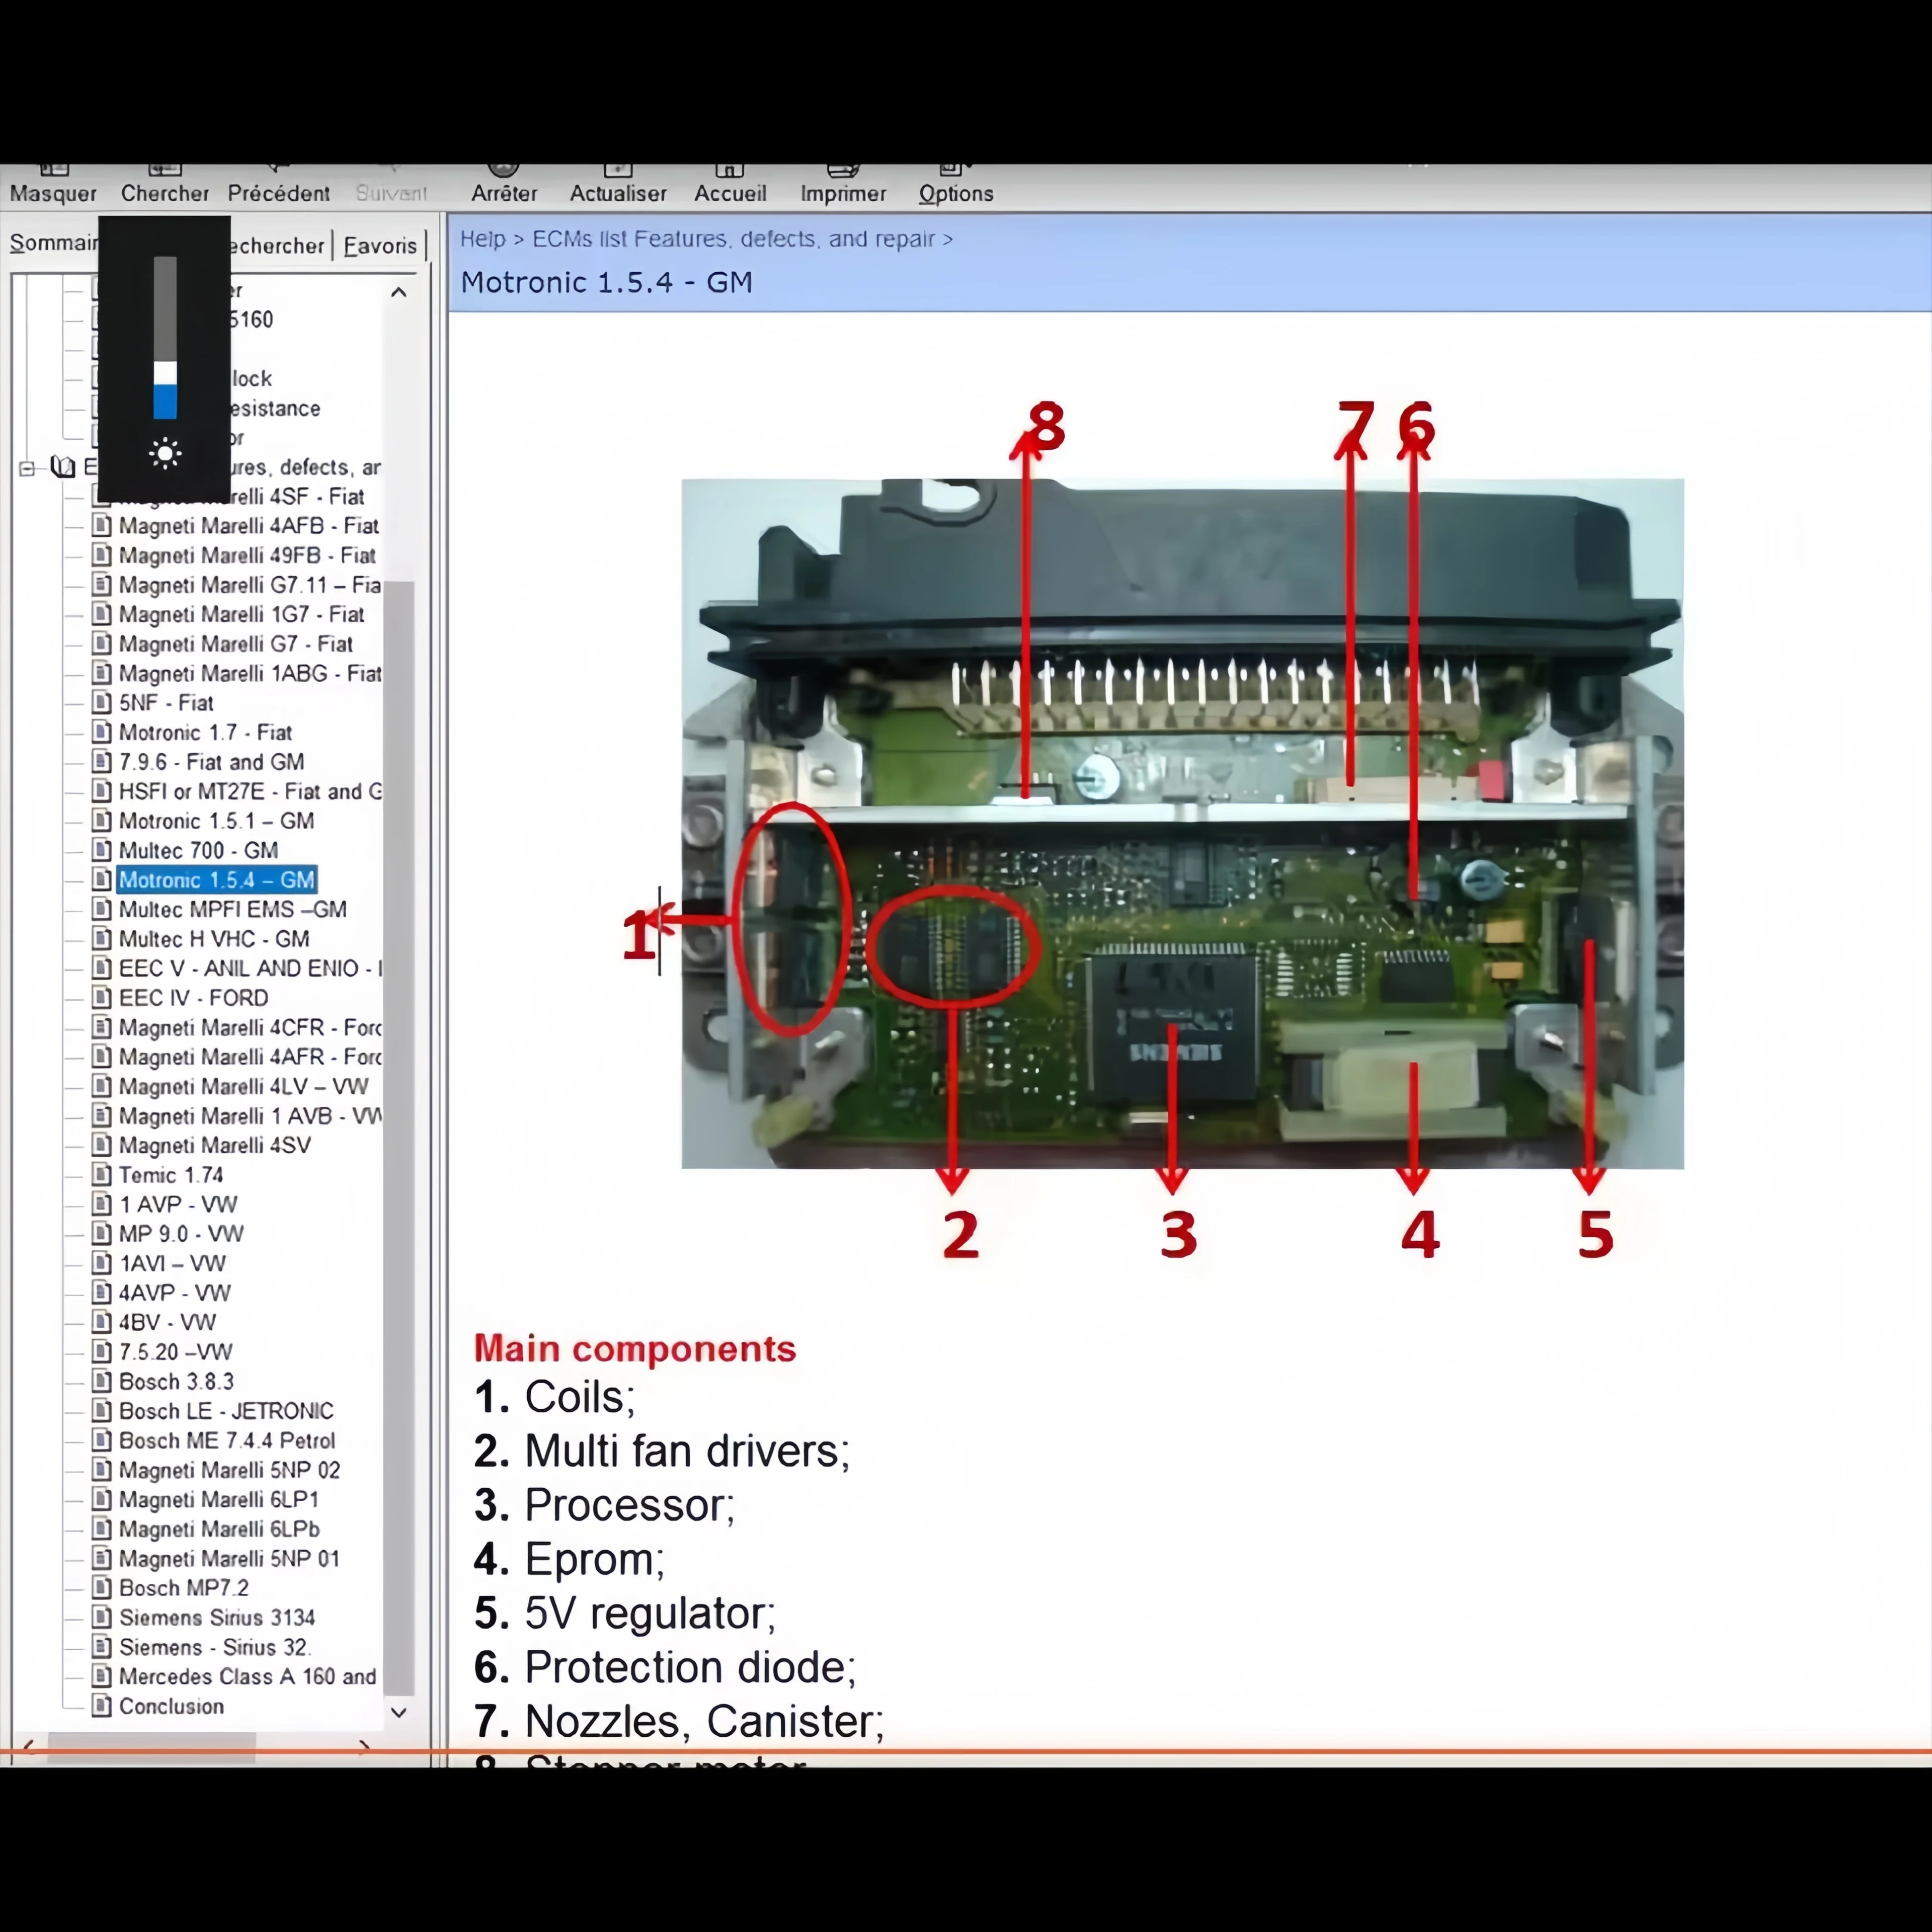Image resolution: width=1932 pixels, height=1932 pixels.
Task: Collapse the ECMs list tree node
Action: [27, 467]
